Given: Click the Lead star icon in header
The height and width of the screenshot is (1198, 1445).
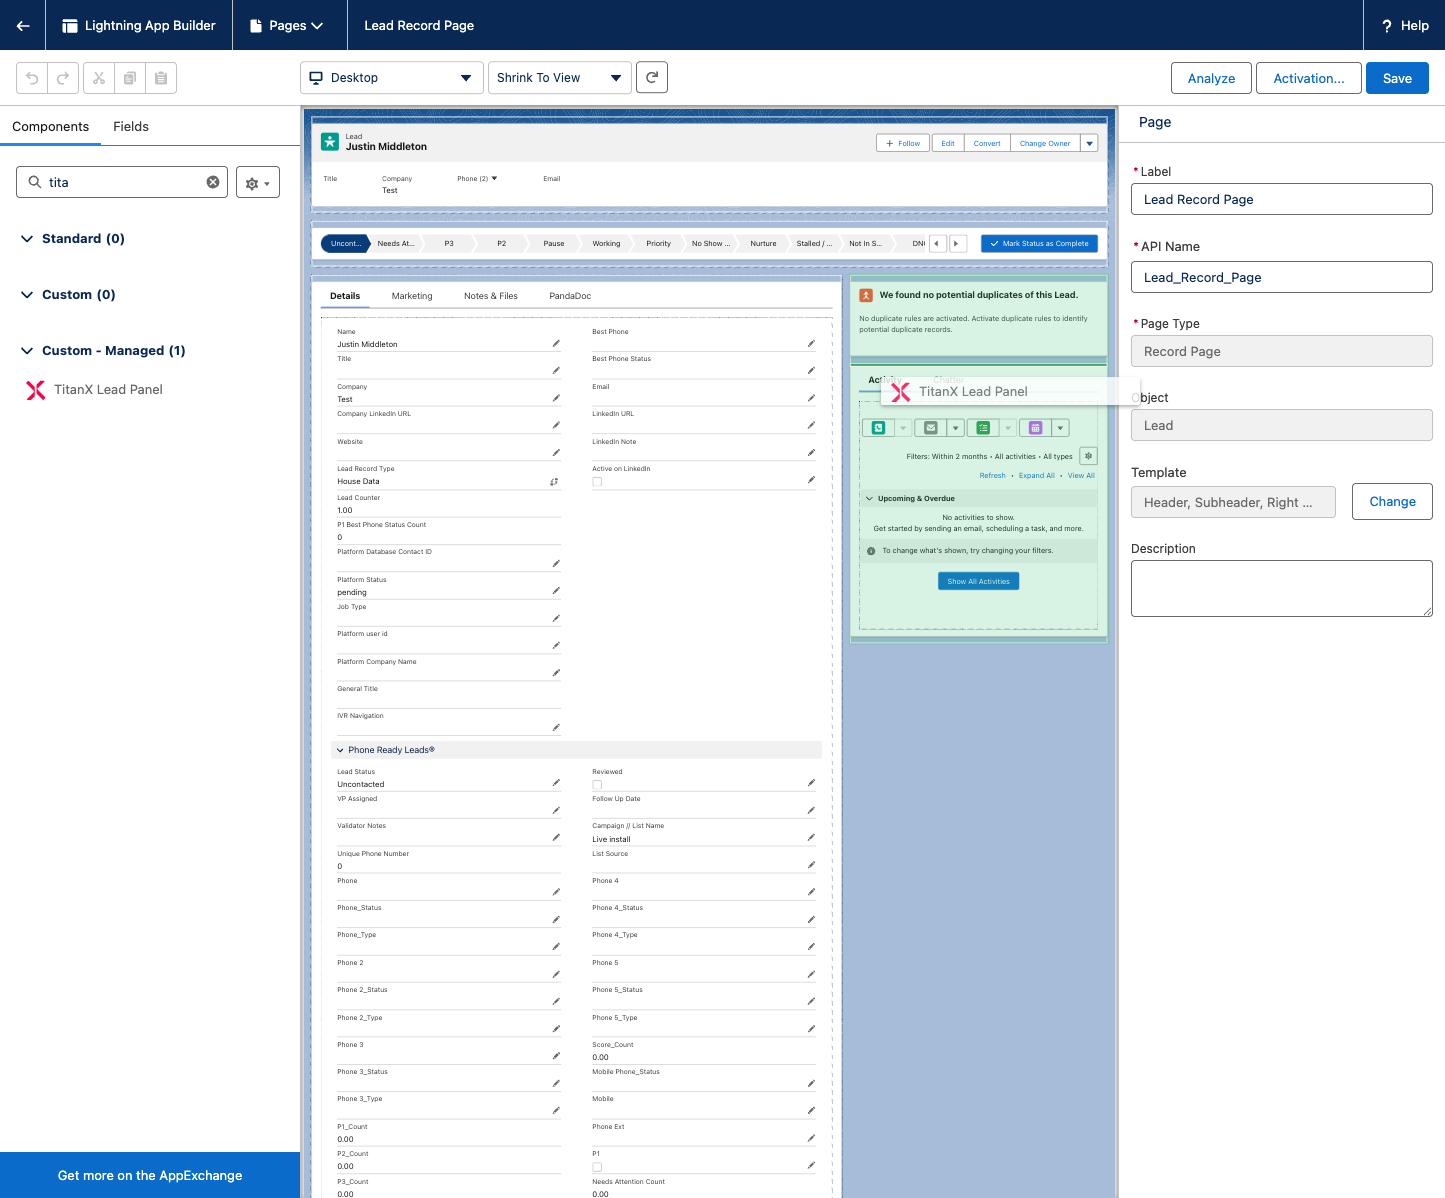Looking at the screenshot, I should click(x=330, y=142).
